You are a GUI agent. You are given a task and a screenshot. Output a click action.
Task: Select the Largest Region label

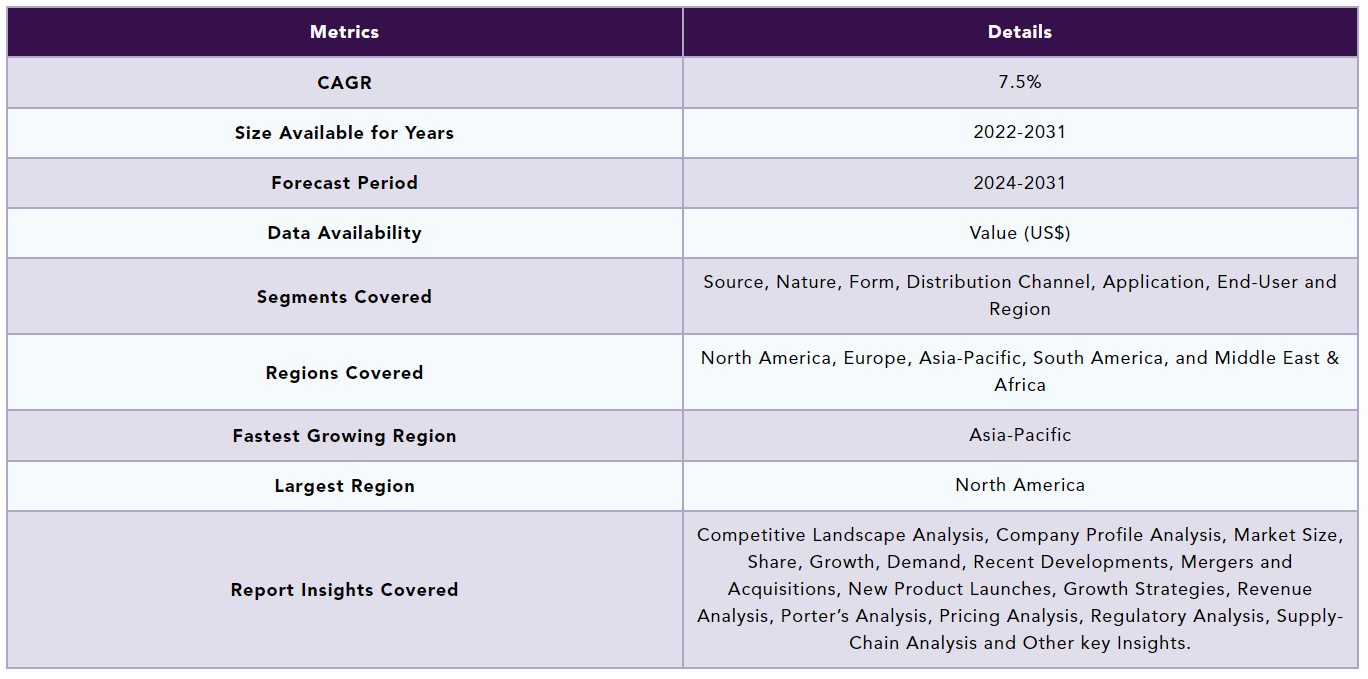pos(344,486)
